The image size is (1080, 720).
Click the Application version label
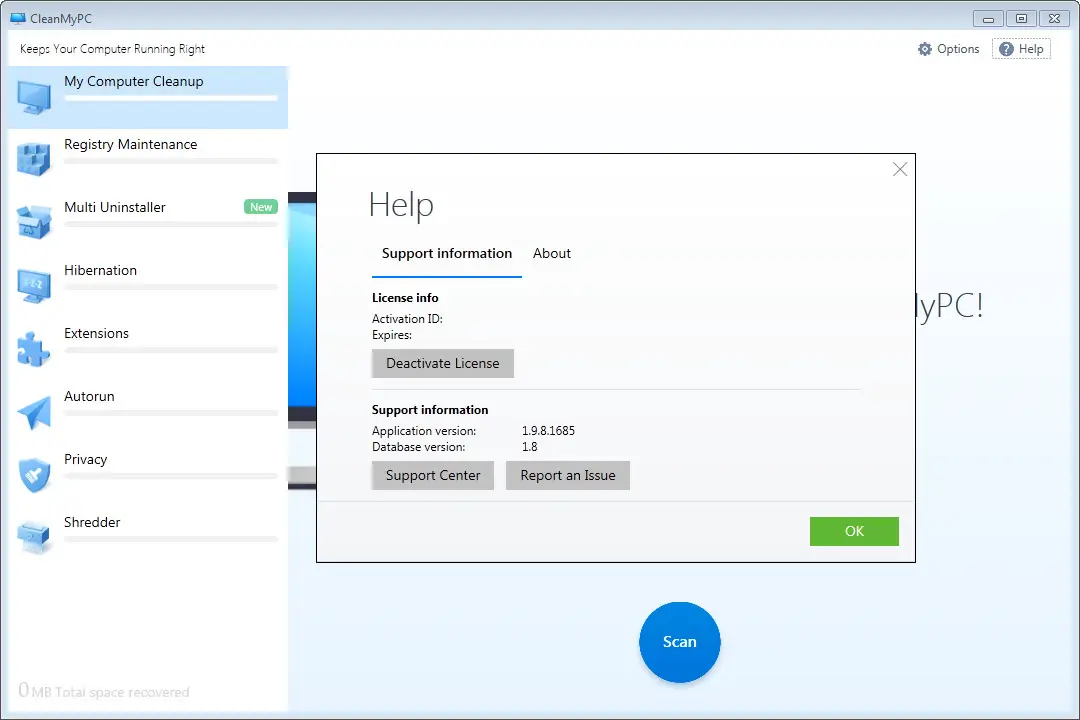coord(424,431)
